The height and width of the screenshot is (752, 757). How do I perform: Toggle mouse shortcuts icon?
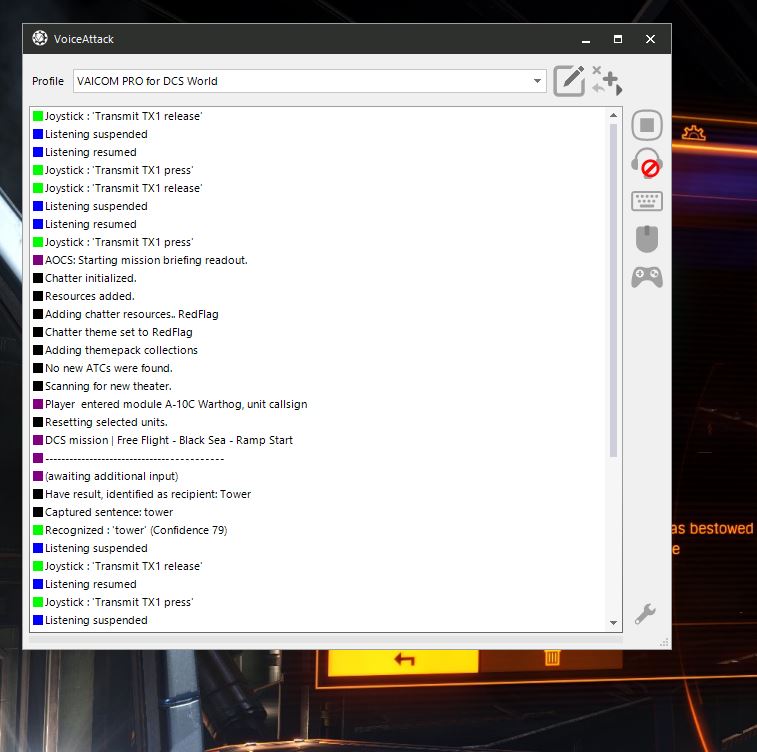pos(647,239)
